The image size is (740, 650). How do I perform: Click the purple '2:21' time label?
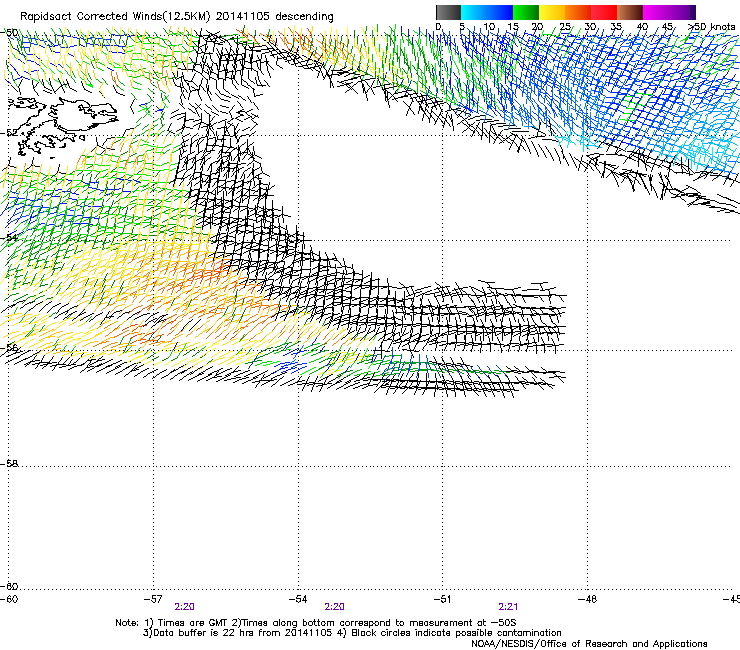click(x=508, y=607)
